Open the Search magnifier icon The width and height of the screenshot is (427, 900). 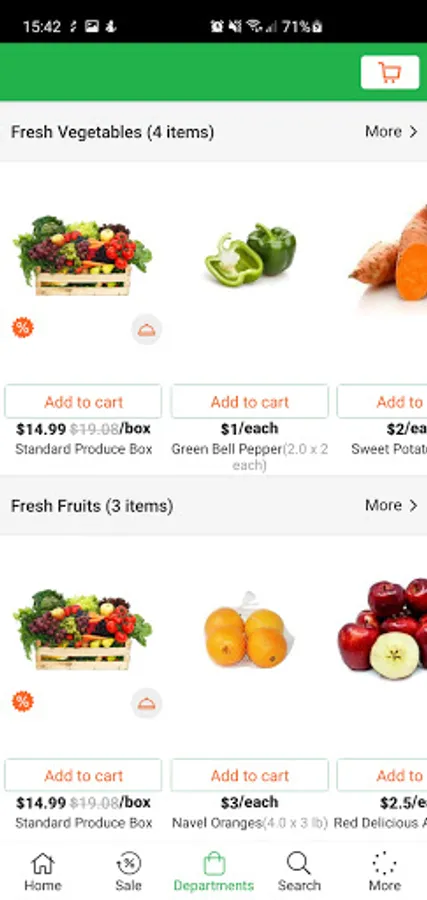coord(298,863)
